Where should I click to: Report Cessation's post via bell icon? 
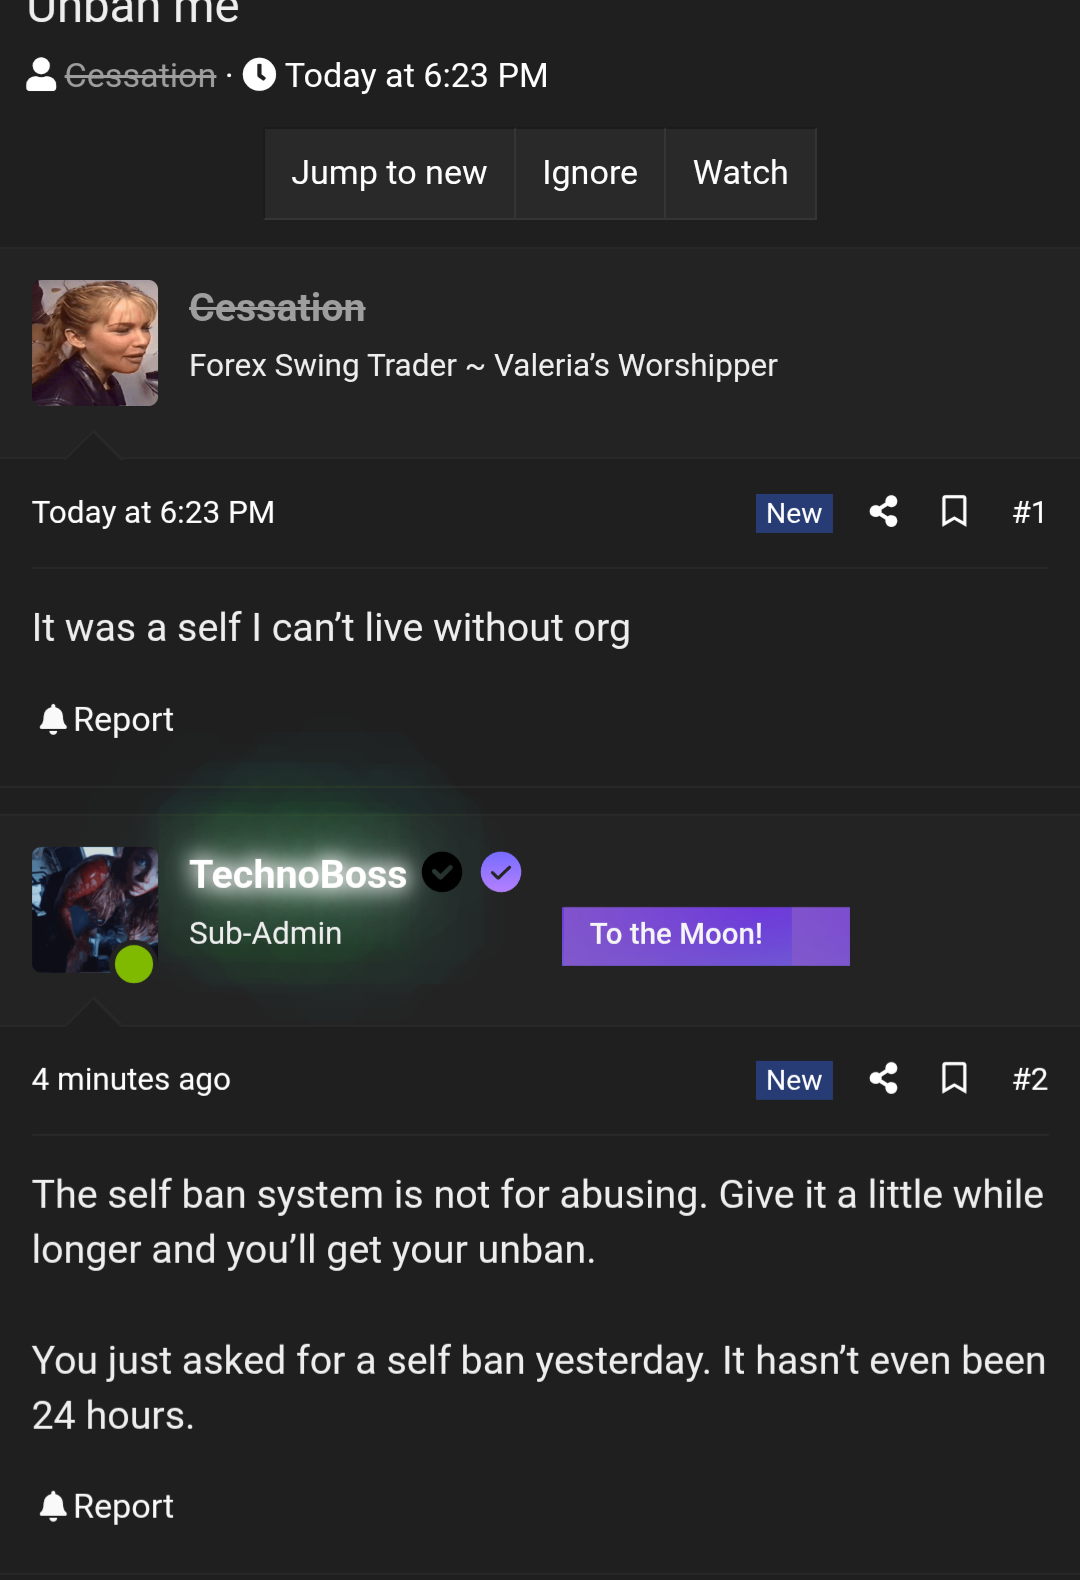coord(106,720)
